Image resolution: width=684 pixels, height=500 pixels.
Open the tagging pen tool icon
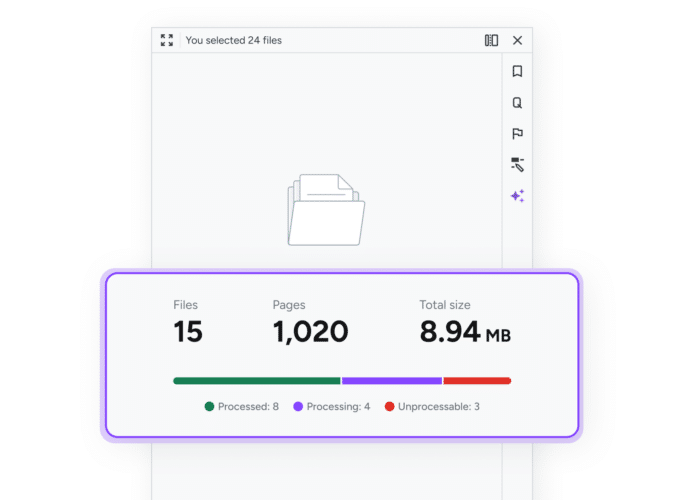point(517,165)
